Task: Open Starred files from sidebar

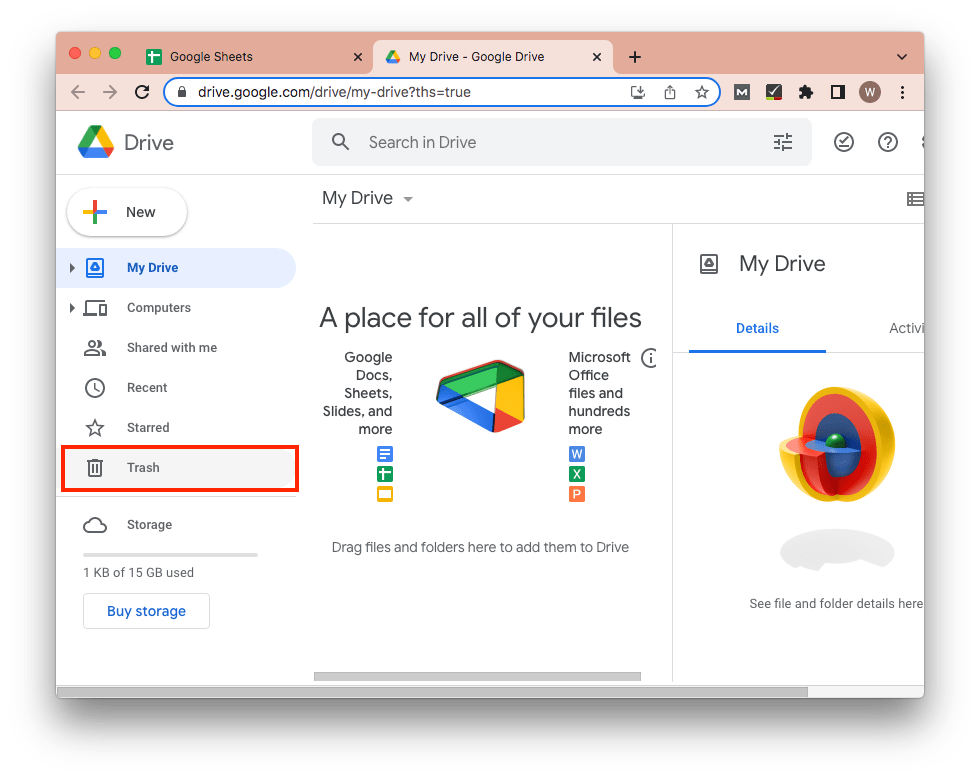Action: pyautogui.click(x=148, y=427)
